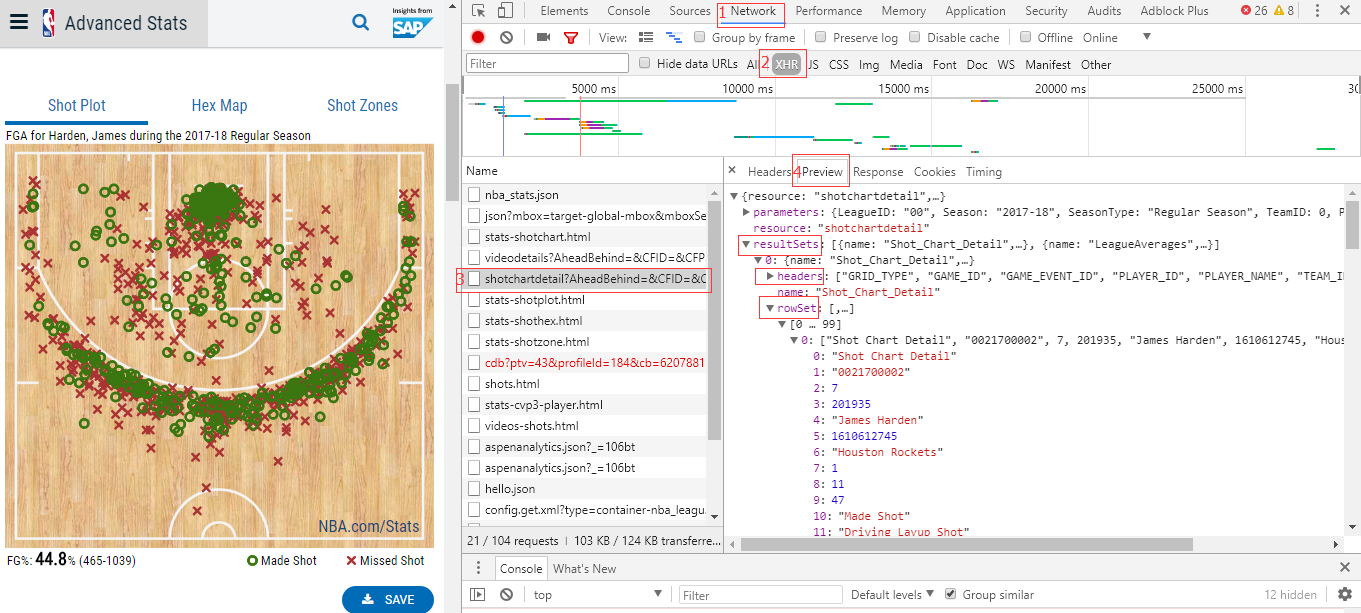Open the What's New drawer tab
The width and height of the screenshot is (1361, 613).
[584, 568]
